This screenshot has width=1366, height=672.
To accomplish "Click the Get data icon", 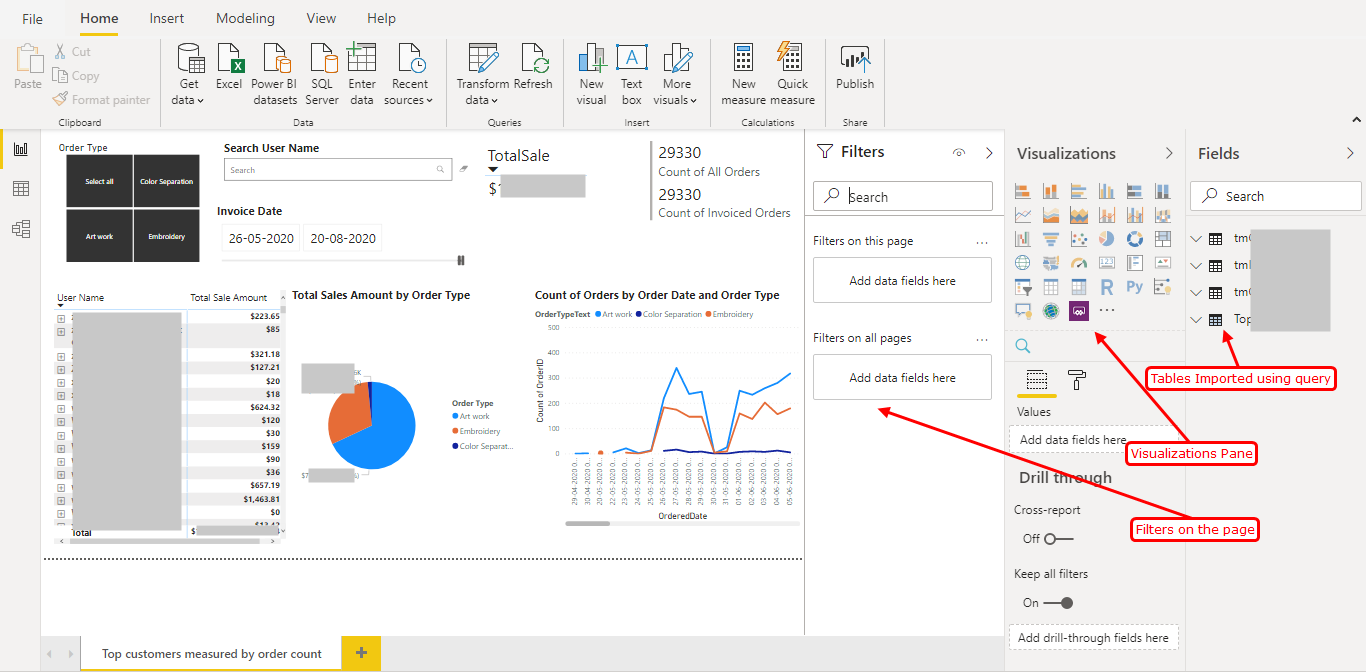I will pyautogui.click(x=189, y=60).
